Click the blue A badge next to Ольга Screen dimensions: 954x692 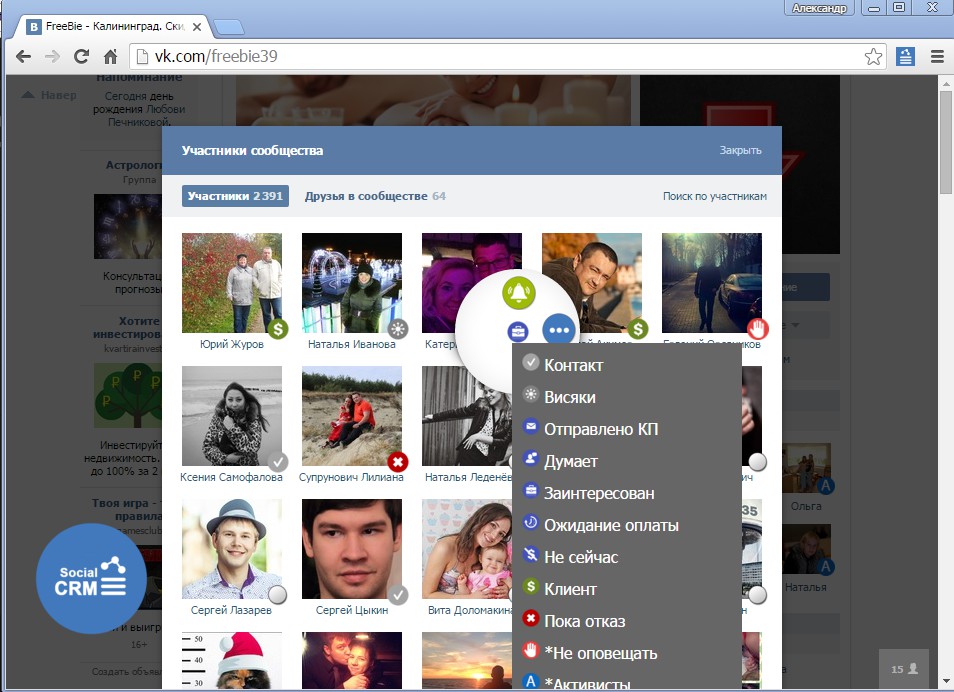(x=826, y=486)
